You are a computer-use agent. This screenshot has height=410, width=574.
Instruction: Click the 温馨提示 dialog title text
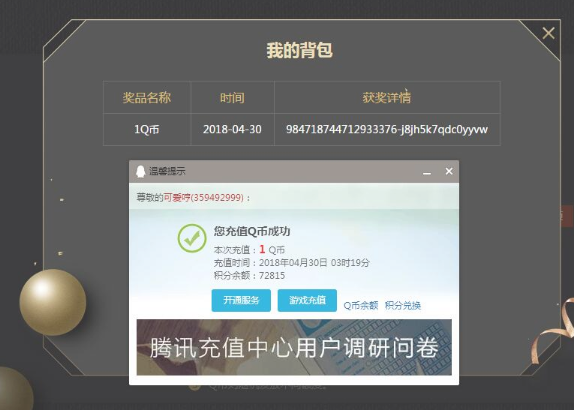coord(167,171)
